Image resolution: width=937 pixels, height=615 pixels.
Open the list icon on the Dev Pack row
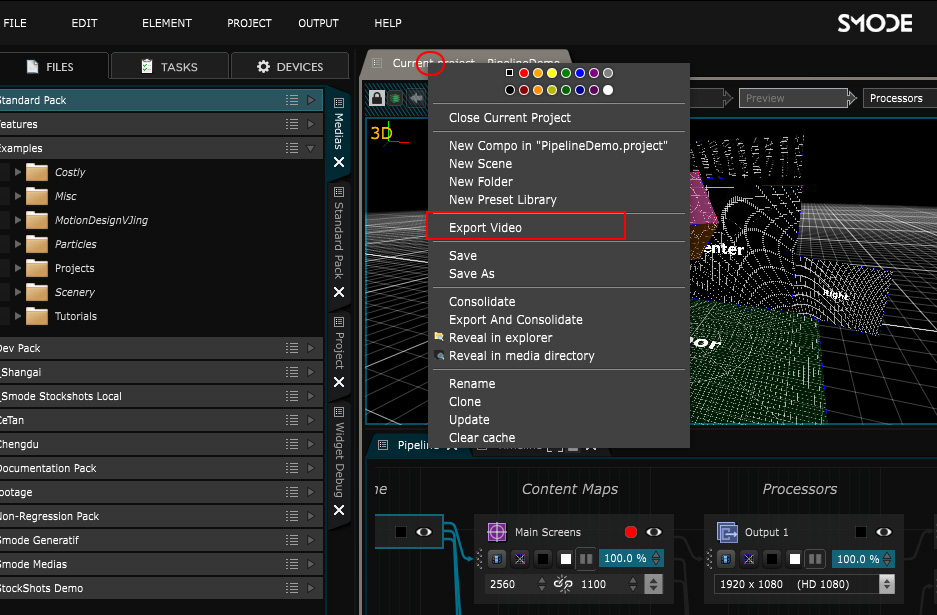[292, 348]
